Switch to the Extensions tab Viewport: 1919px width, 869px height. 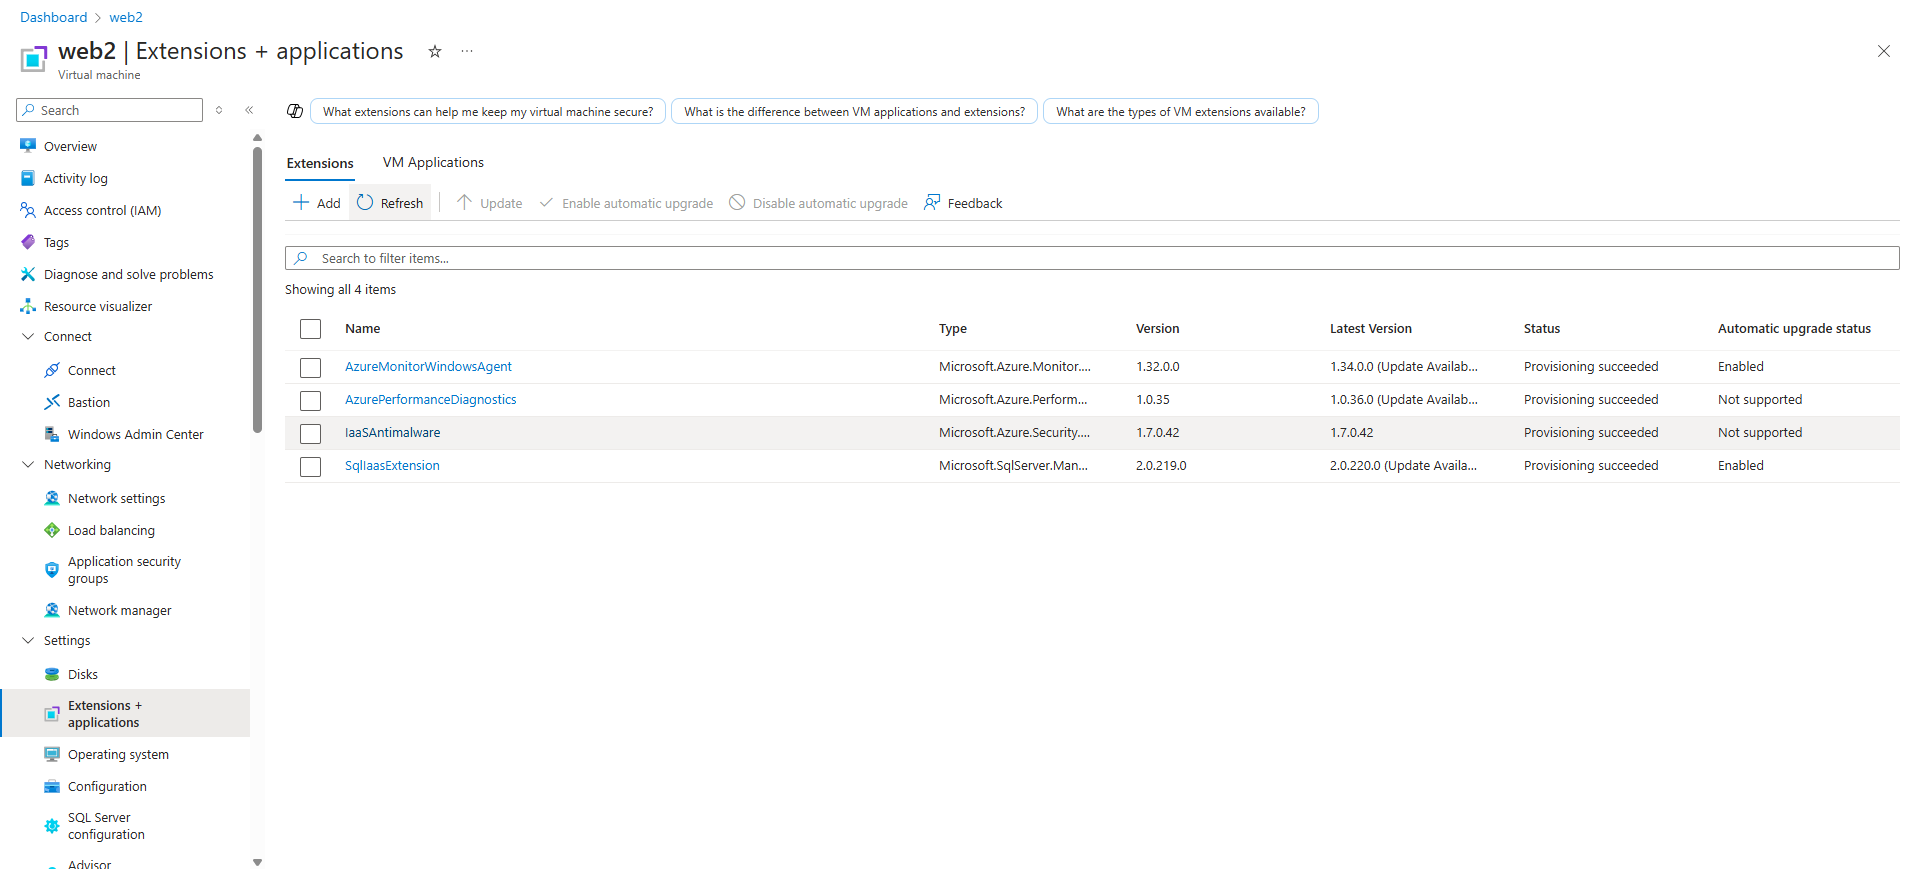320,163
